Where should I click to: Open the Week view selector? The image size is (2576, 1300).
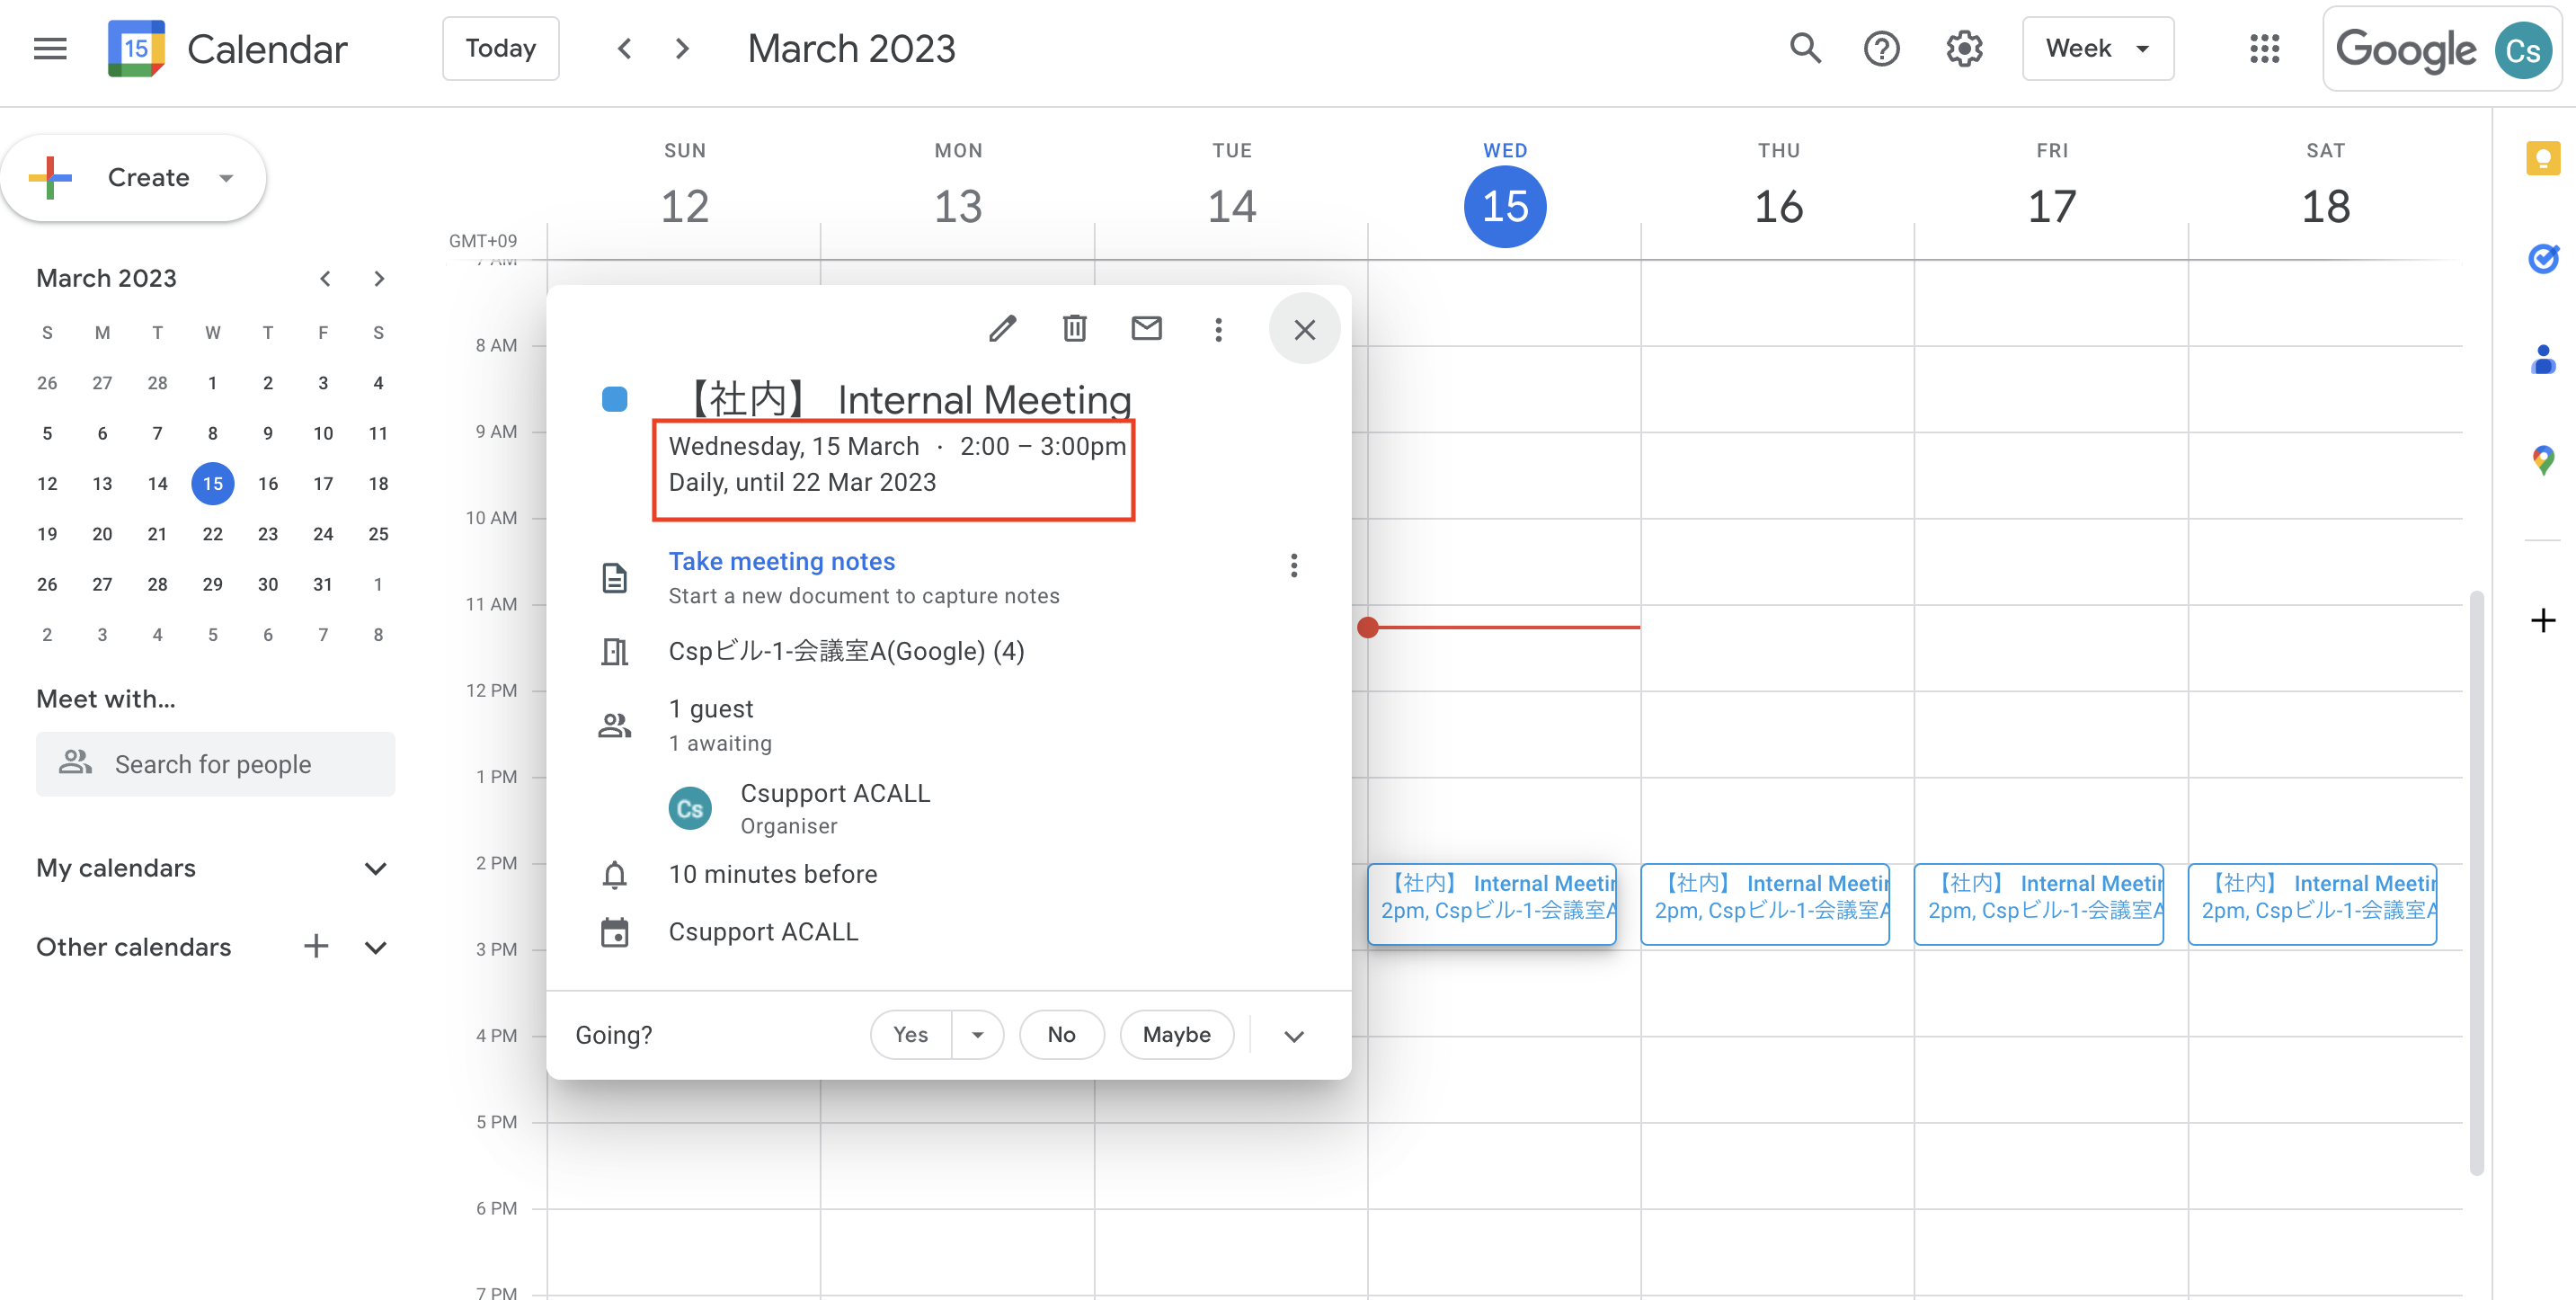point(2097,48)
